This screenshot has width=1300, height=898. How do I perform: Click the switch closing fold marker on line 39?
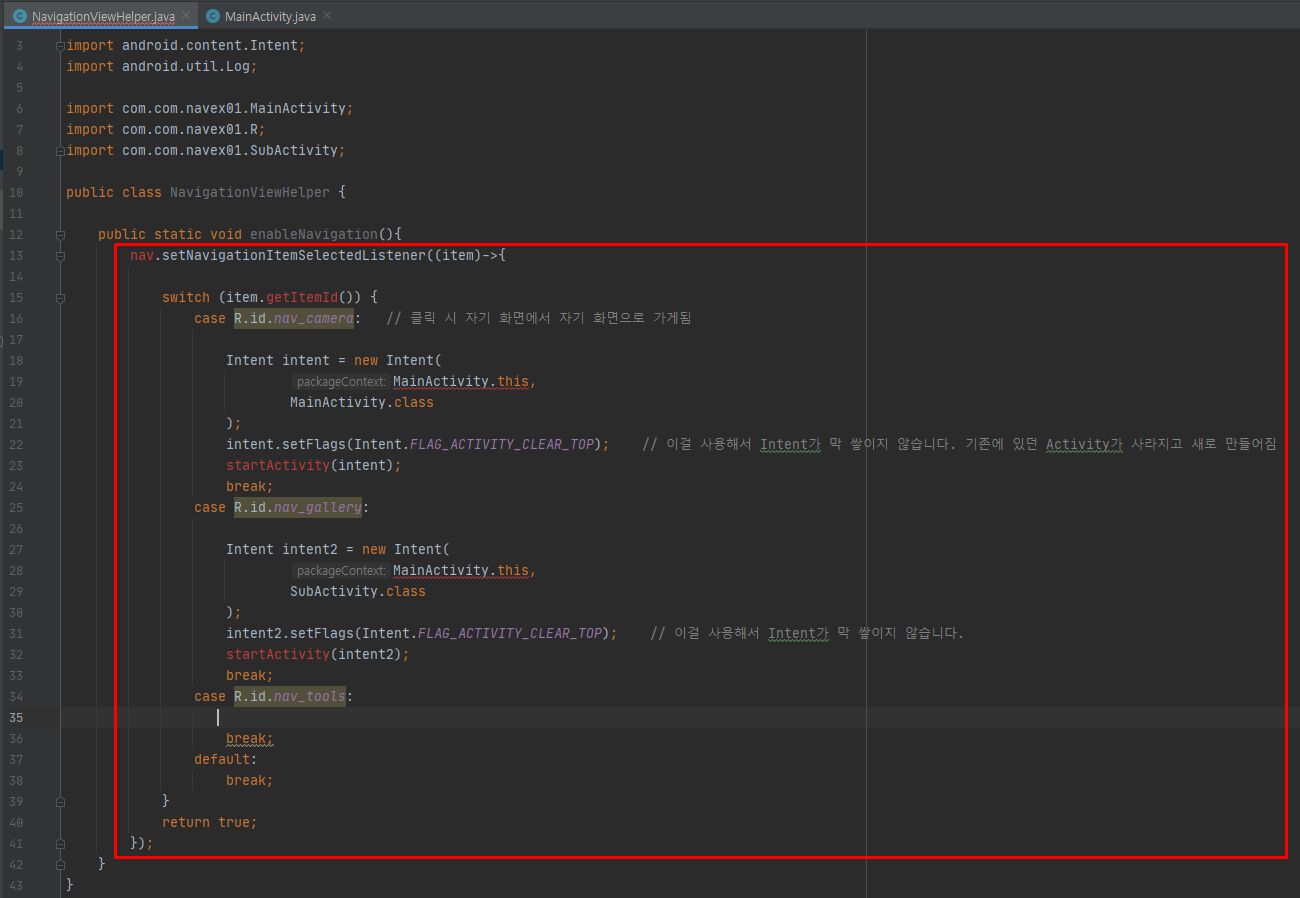tap(61, 802)
